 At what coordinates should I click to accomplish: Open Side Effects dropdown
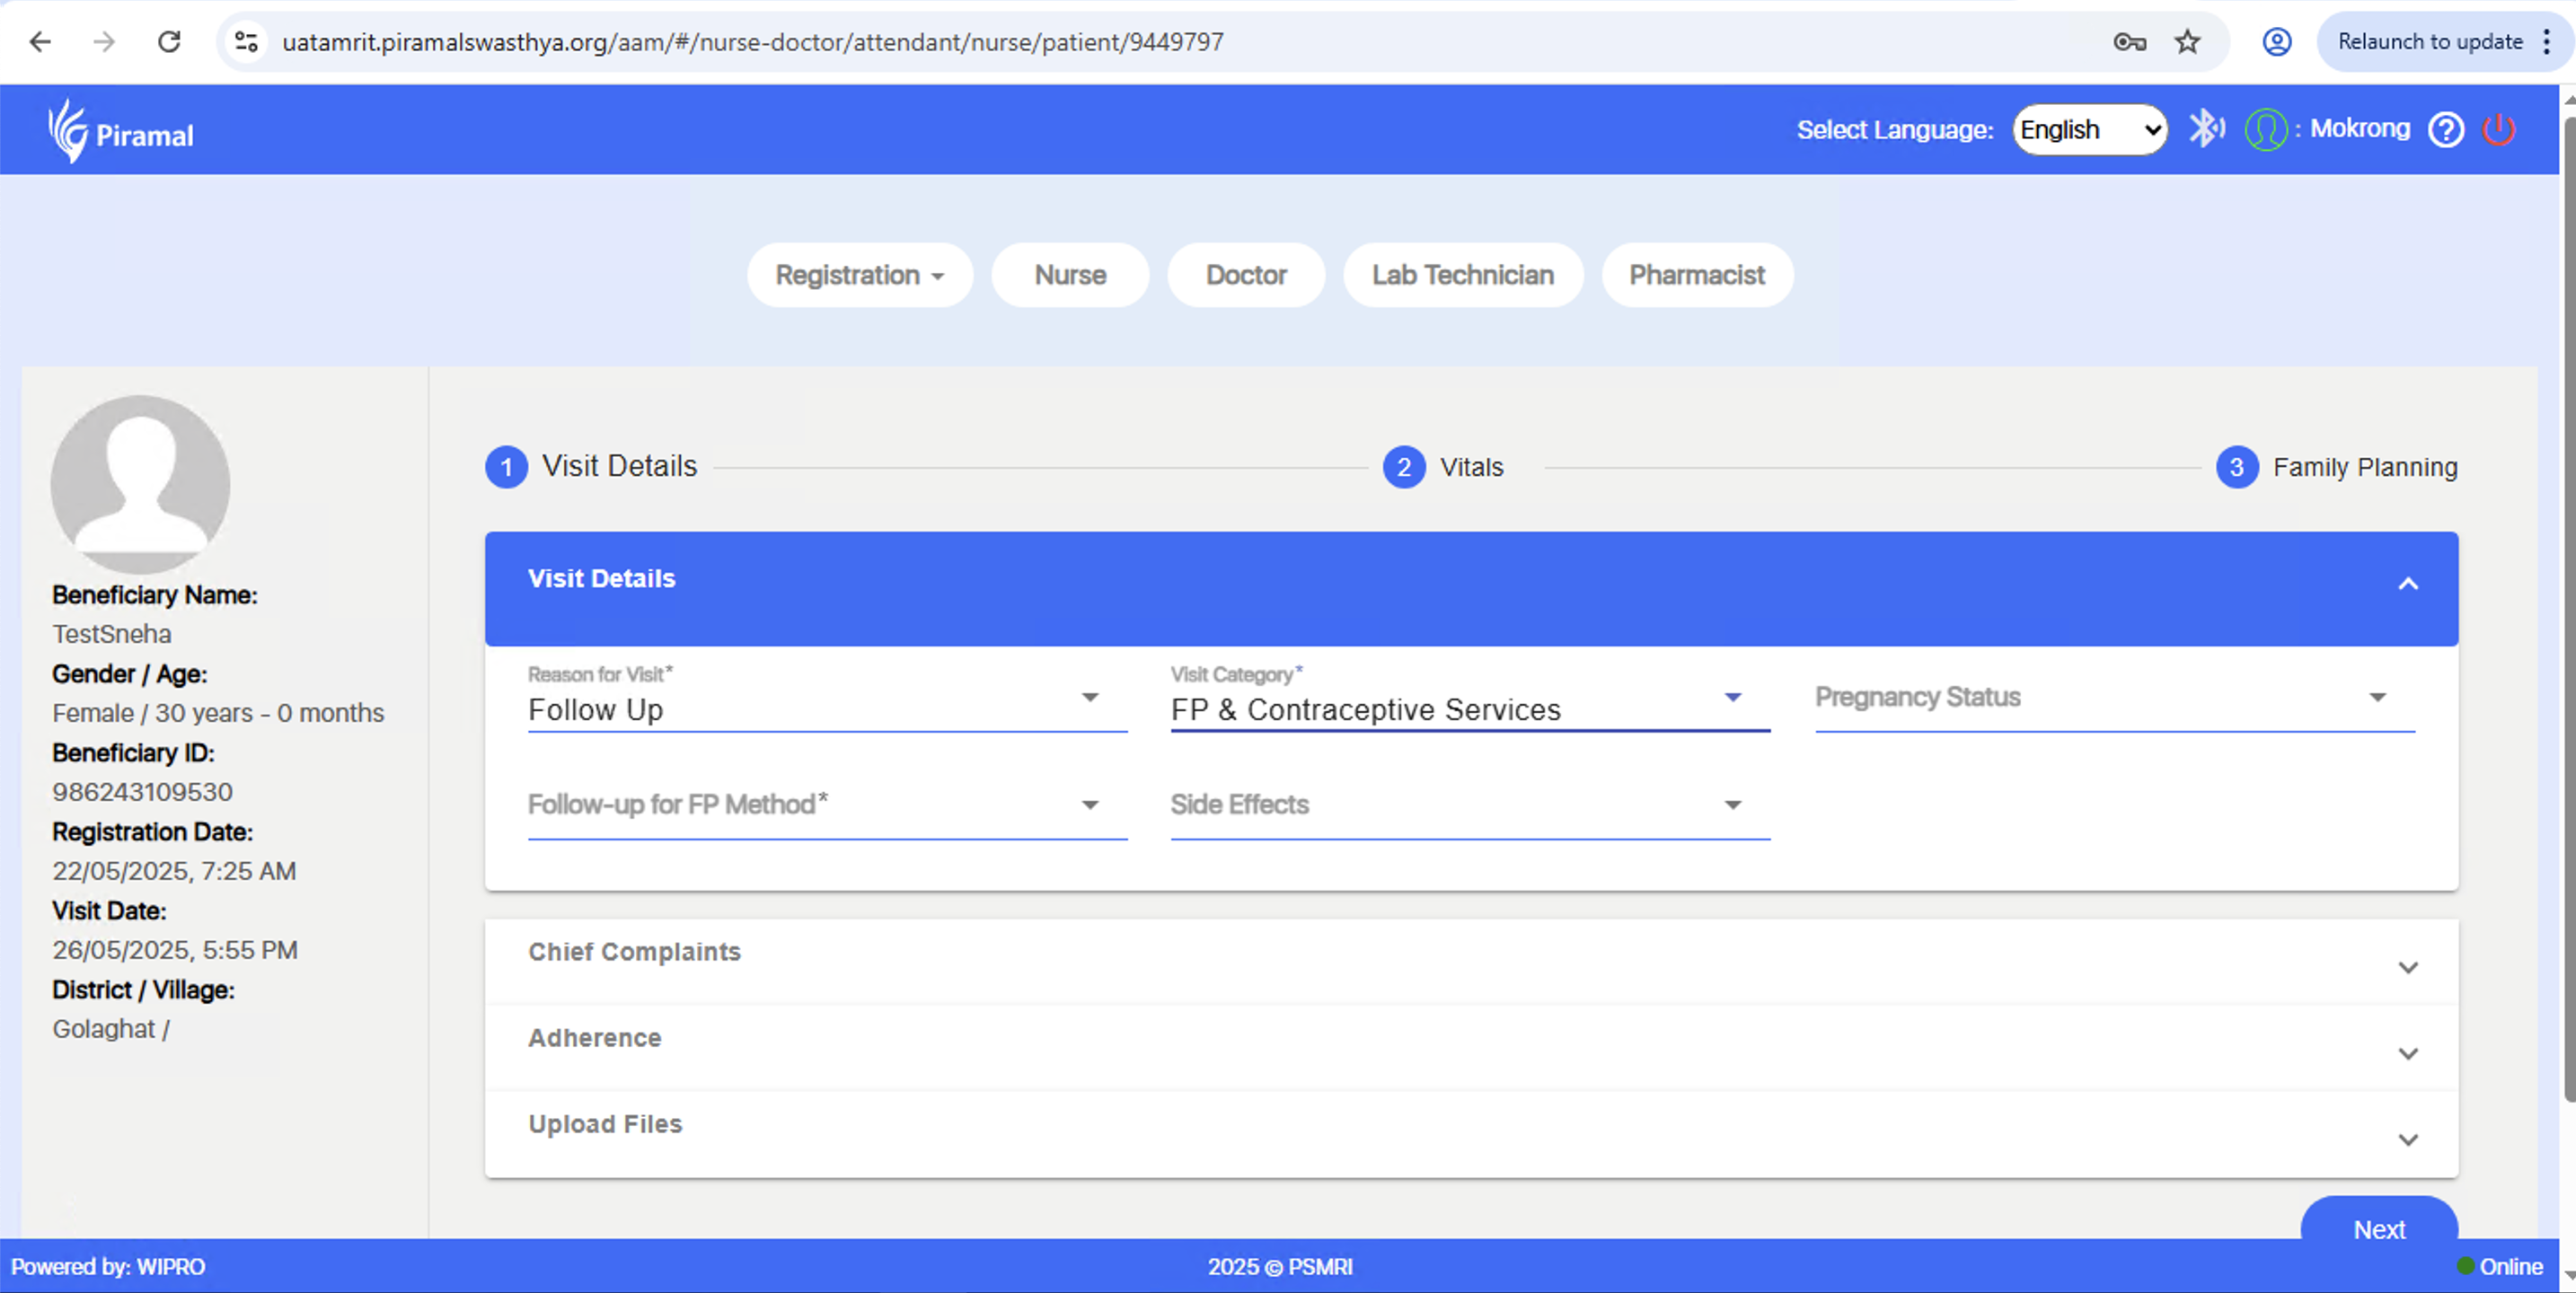[x=1470, y=806]
